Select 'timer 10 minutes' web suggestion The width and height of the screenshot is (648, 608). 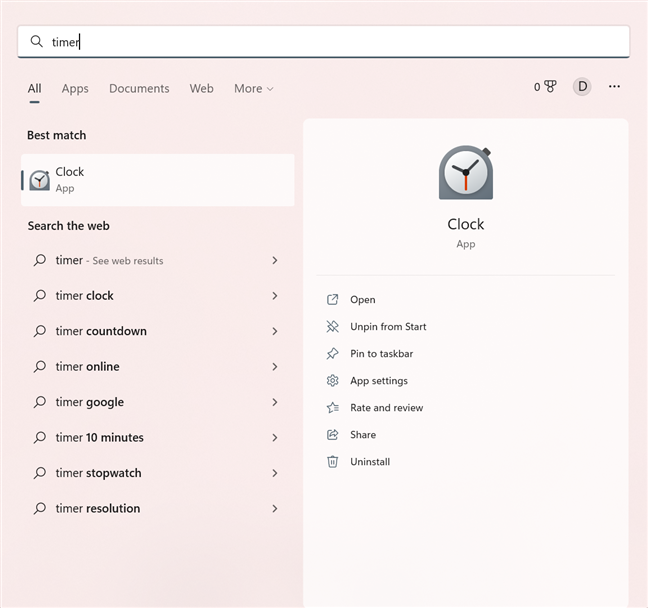pyautogui.click(x=158, y=438)
